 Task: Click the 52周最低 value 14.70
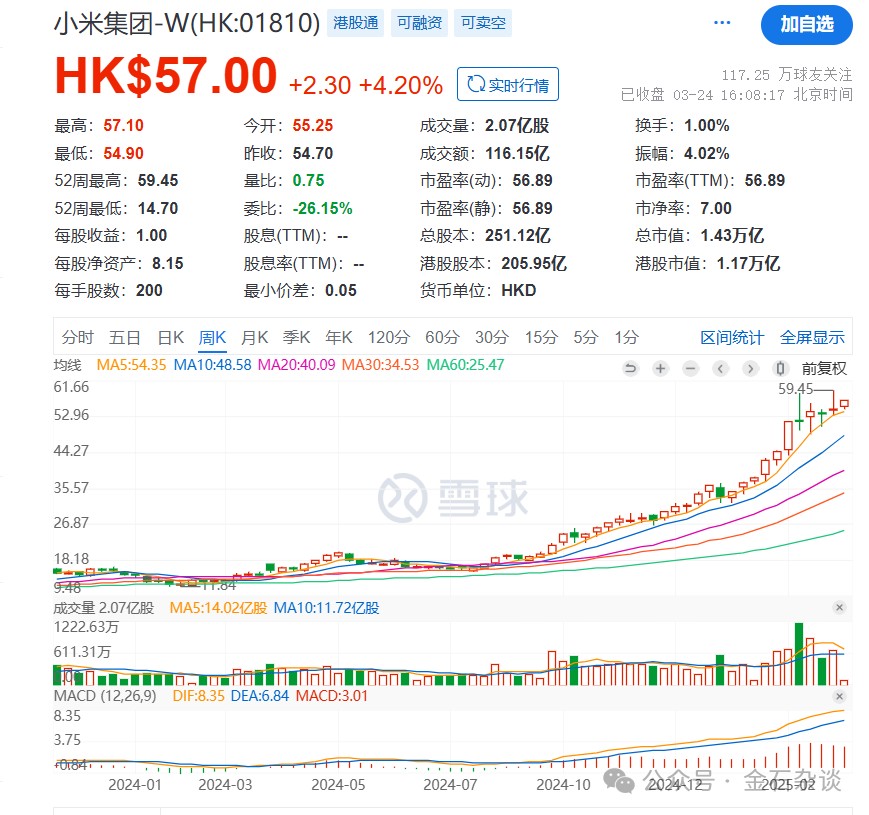tap(158, 208)
